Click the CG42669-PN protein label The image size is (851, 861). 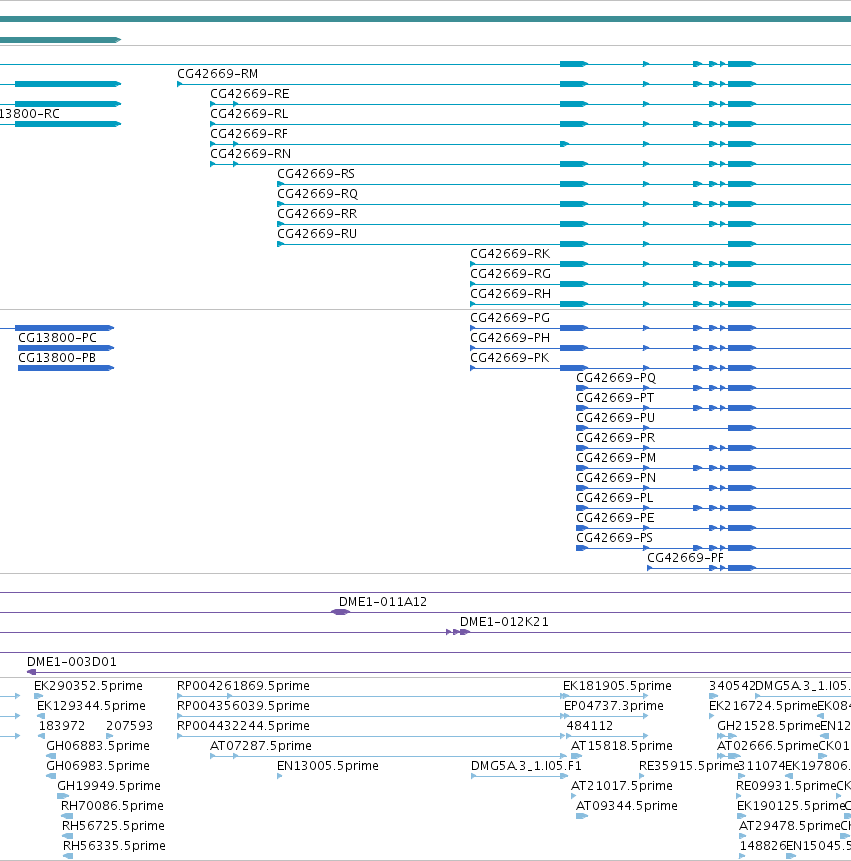pos(616,478)
